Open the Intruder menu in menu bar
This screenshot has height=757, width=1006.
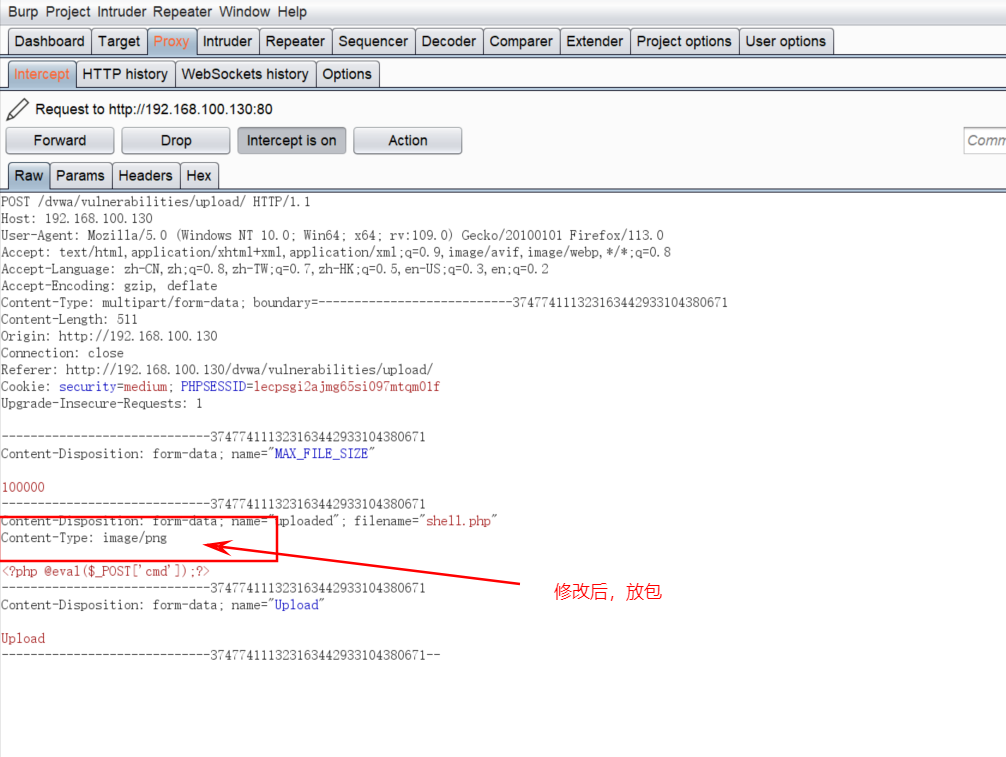tap(122, 12)
